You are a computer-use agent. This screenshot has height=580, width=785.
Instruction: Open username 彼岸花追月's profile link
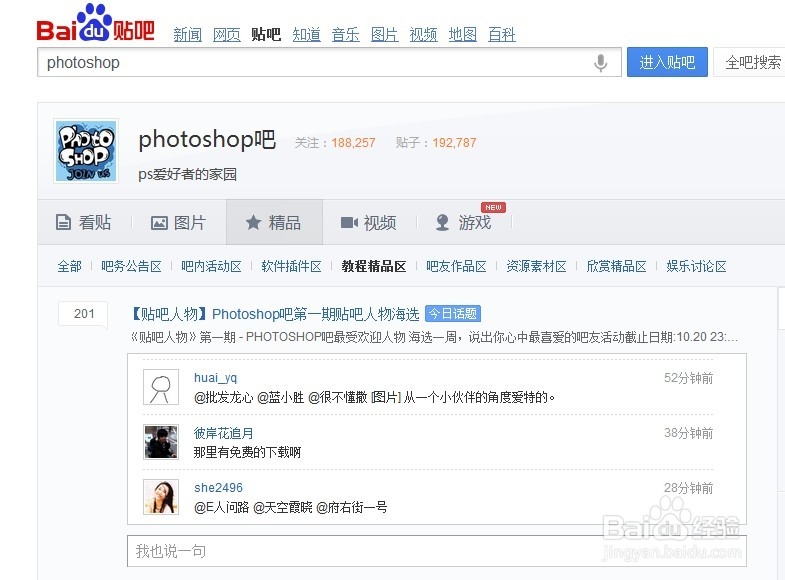[223, 433]
